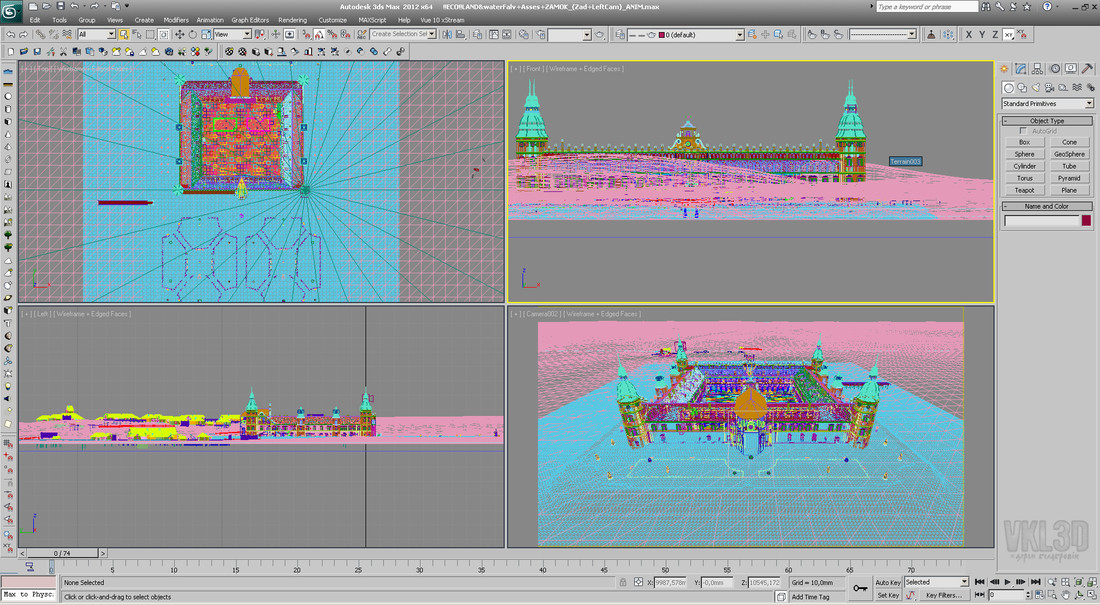Click the Select Object tool icon
This screenshot has width=1100, height=605.
[123, 34]
